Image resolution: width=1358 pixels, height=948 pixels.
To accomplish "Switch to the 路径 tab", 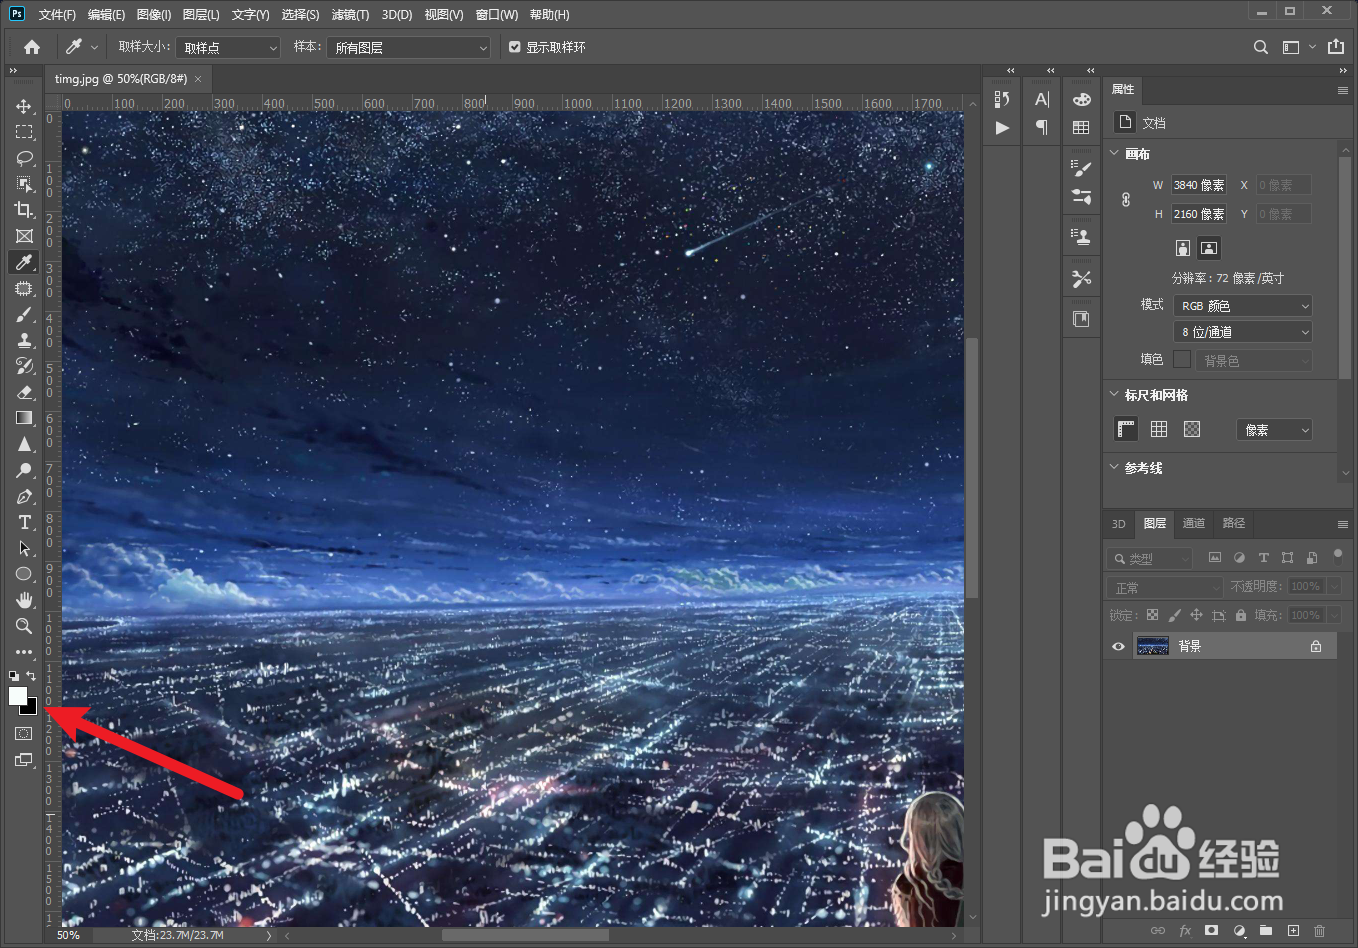I will pyautogui.click(x=1234, y=523).
